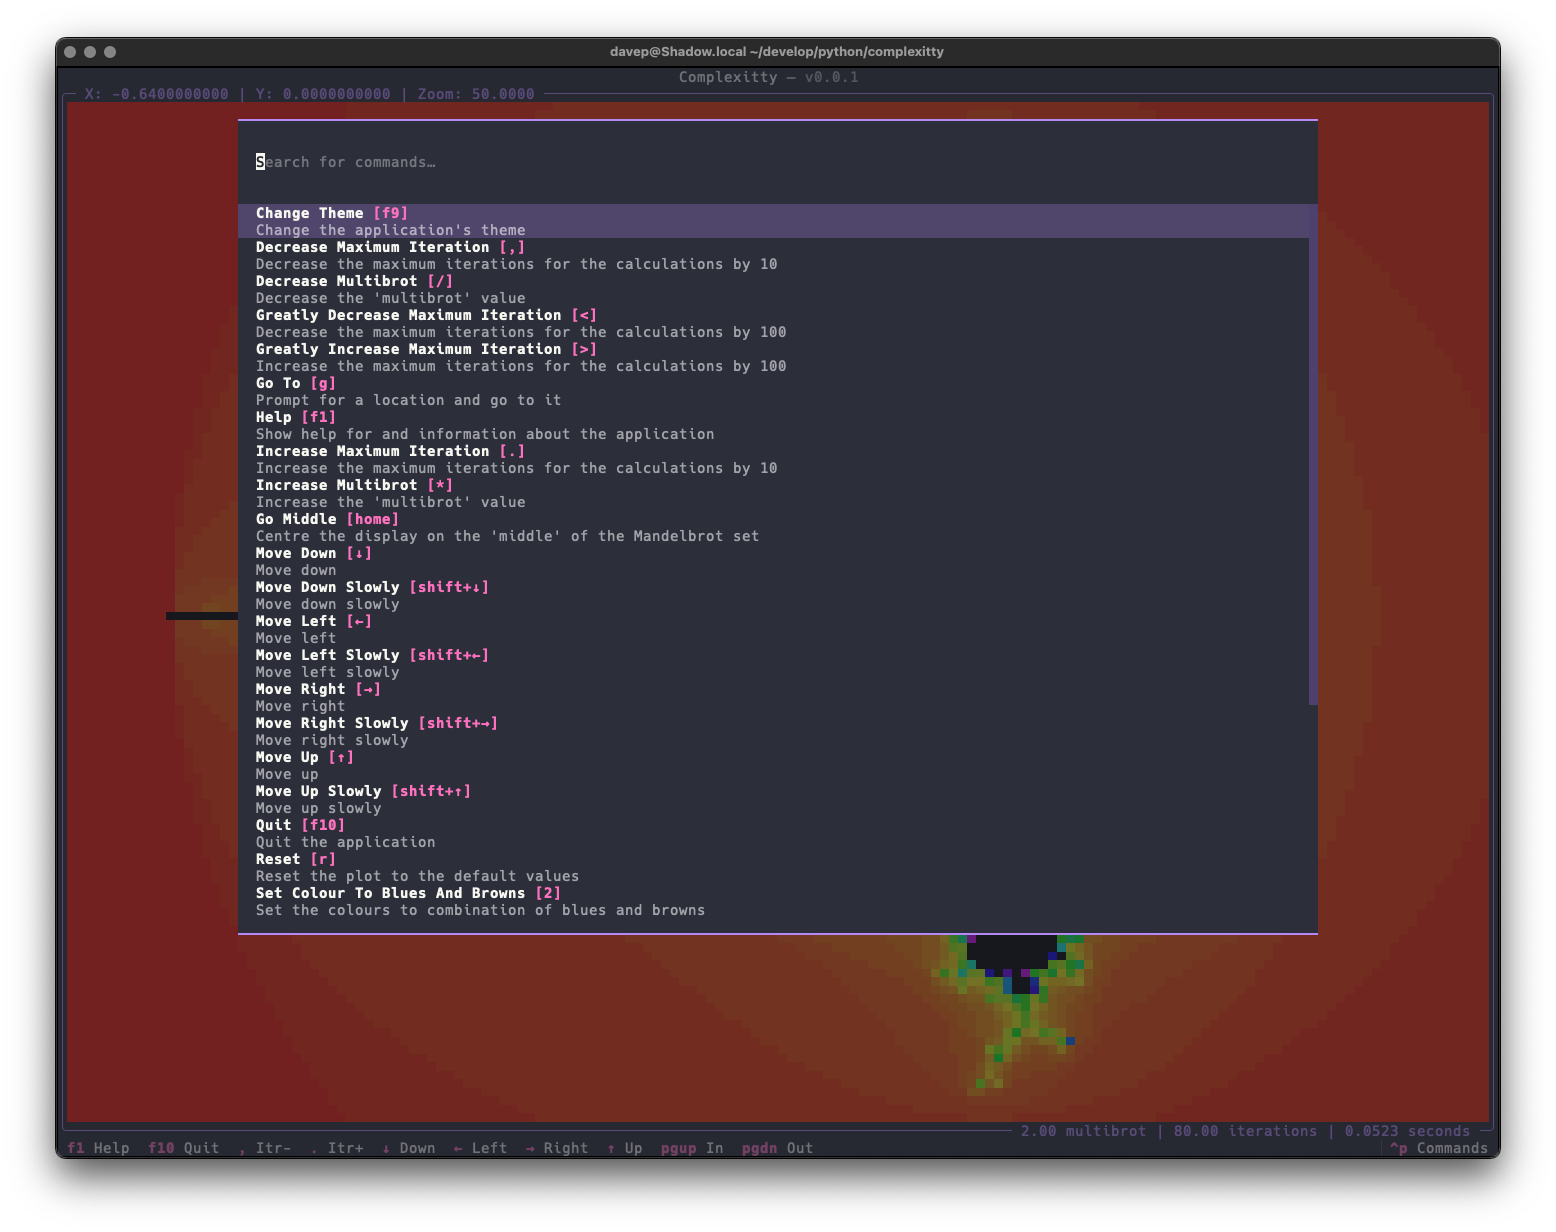Select "Set Colour To Blues And Browns"
Viewport: 1556px width, 1232px height.
[405, 893]
